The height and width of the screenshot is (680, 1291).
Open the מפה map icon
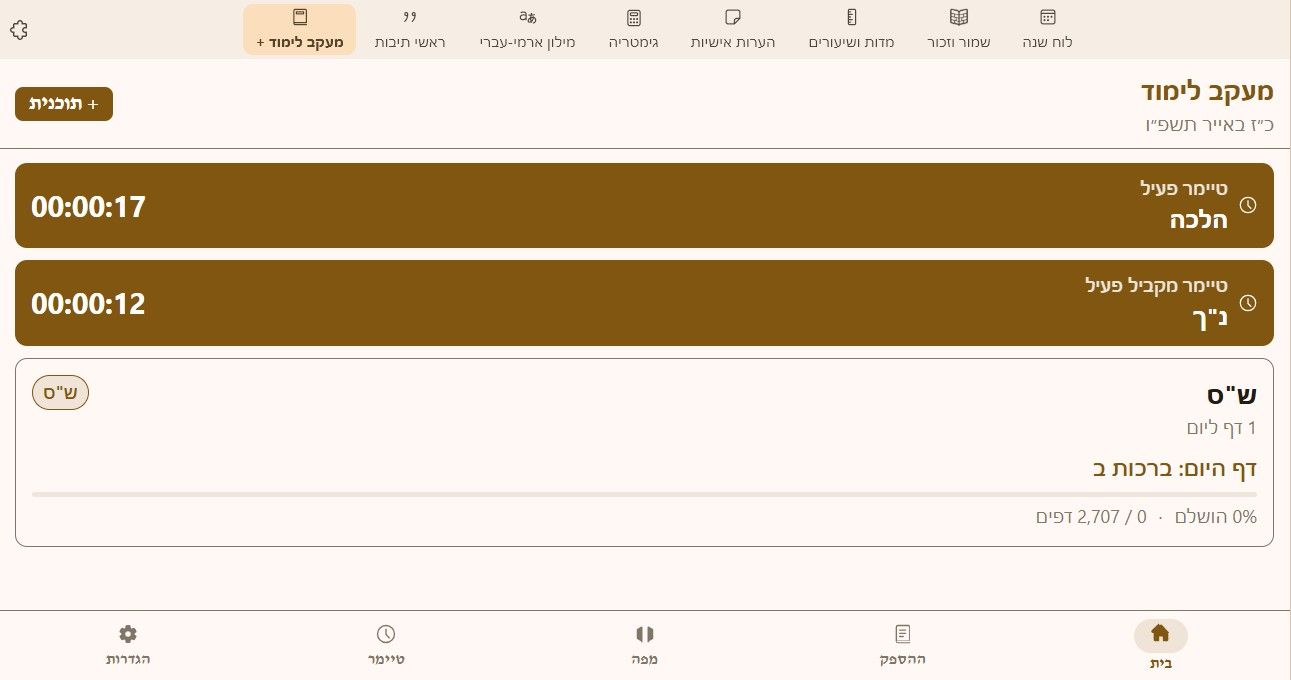point(645,634)
